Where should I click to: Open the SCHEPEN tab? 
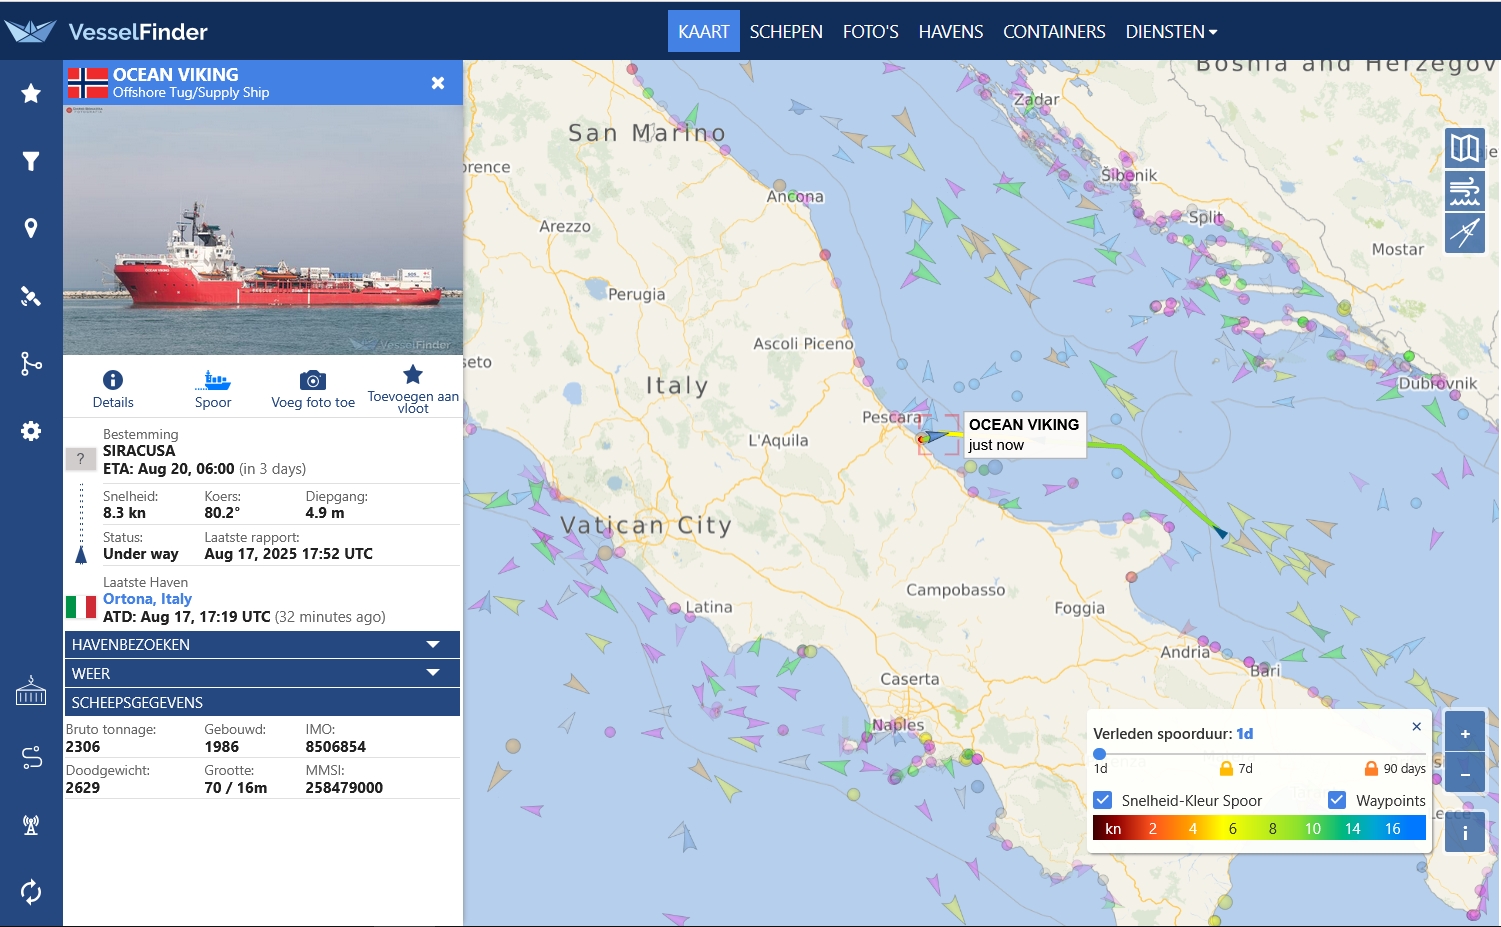tap(786, 32)
